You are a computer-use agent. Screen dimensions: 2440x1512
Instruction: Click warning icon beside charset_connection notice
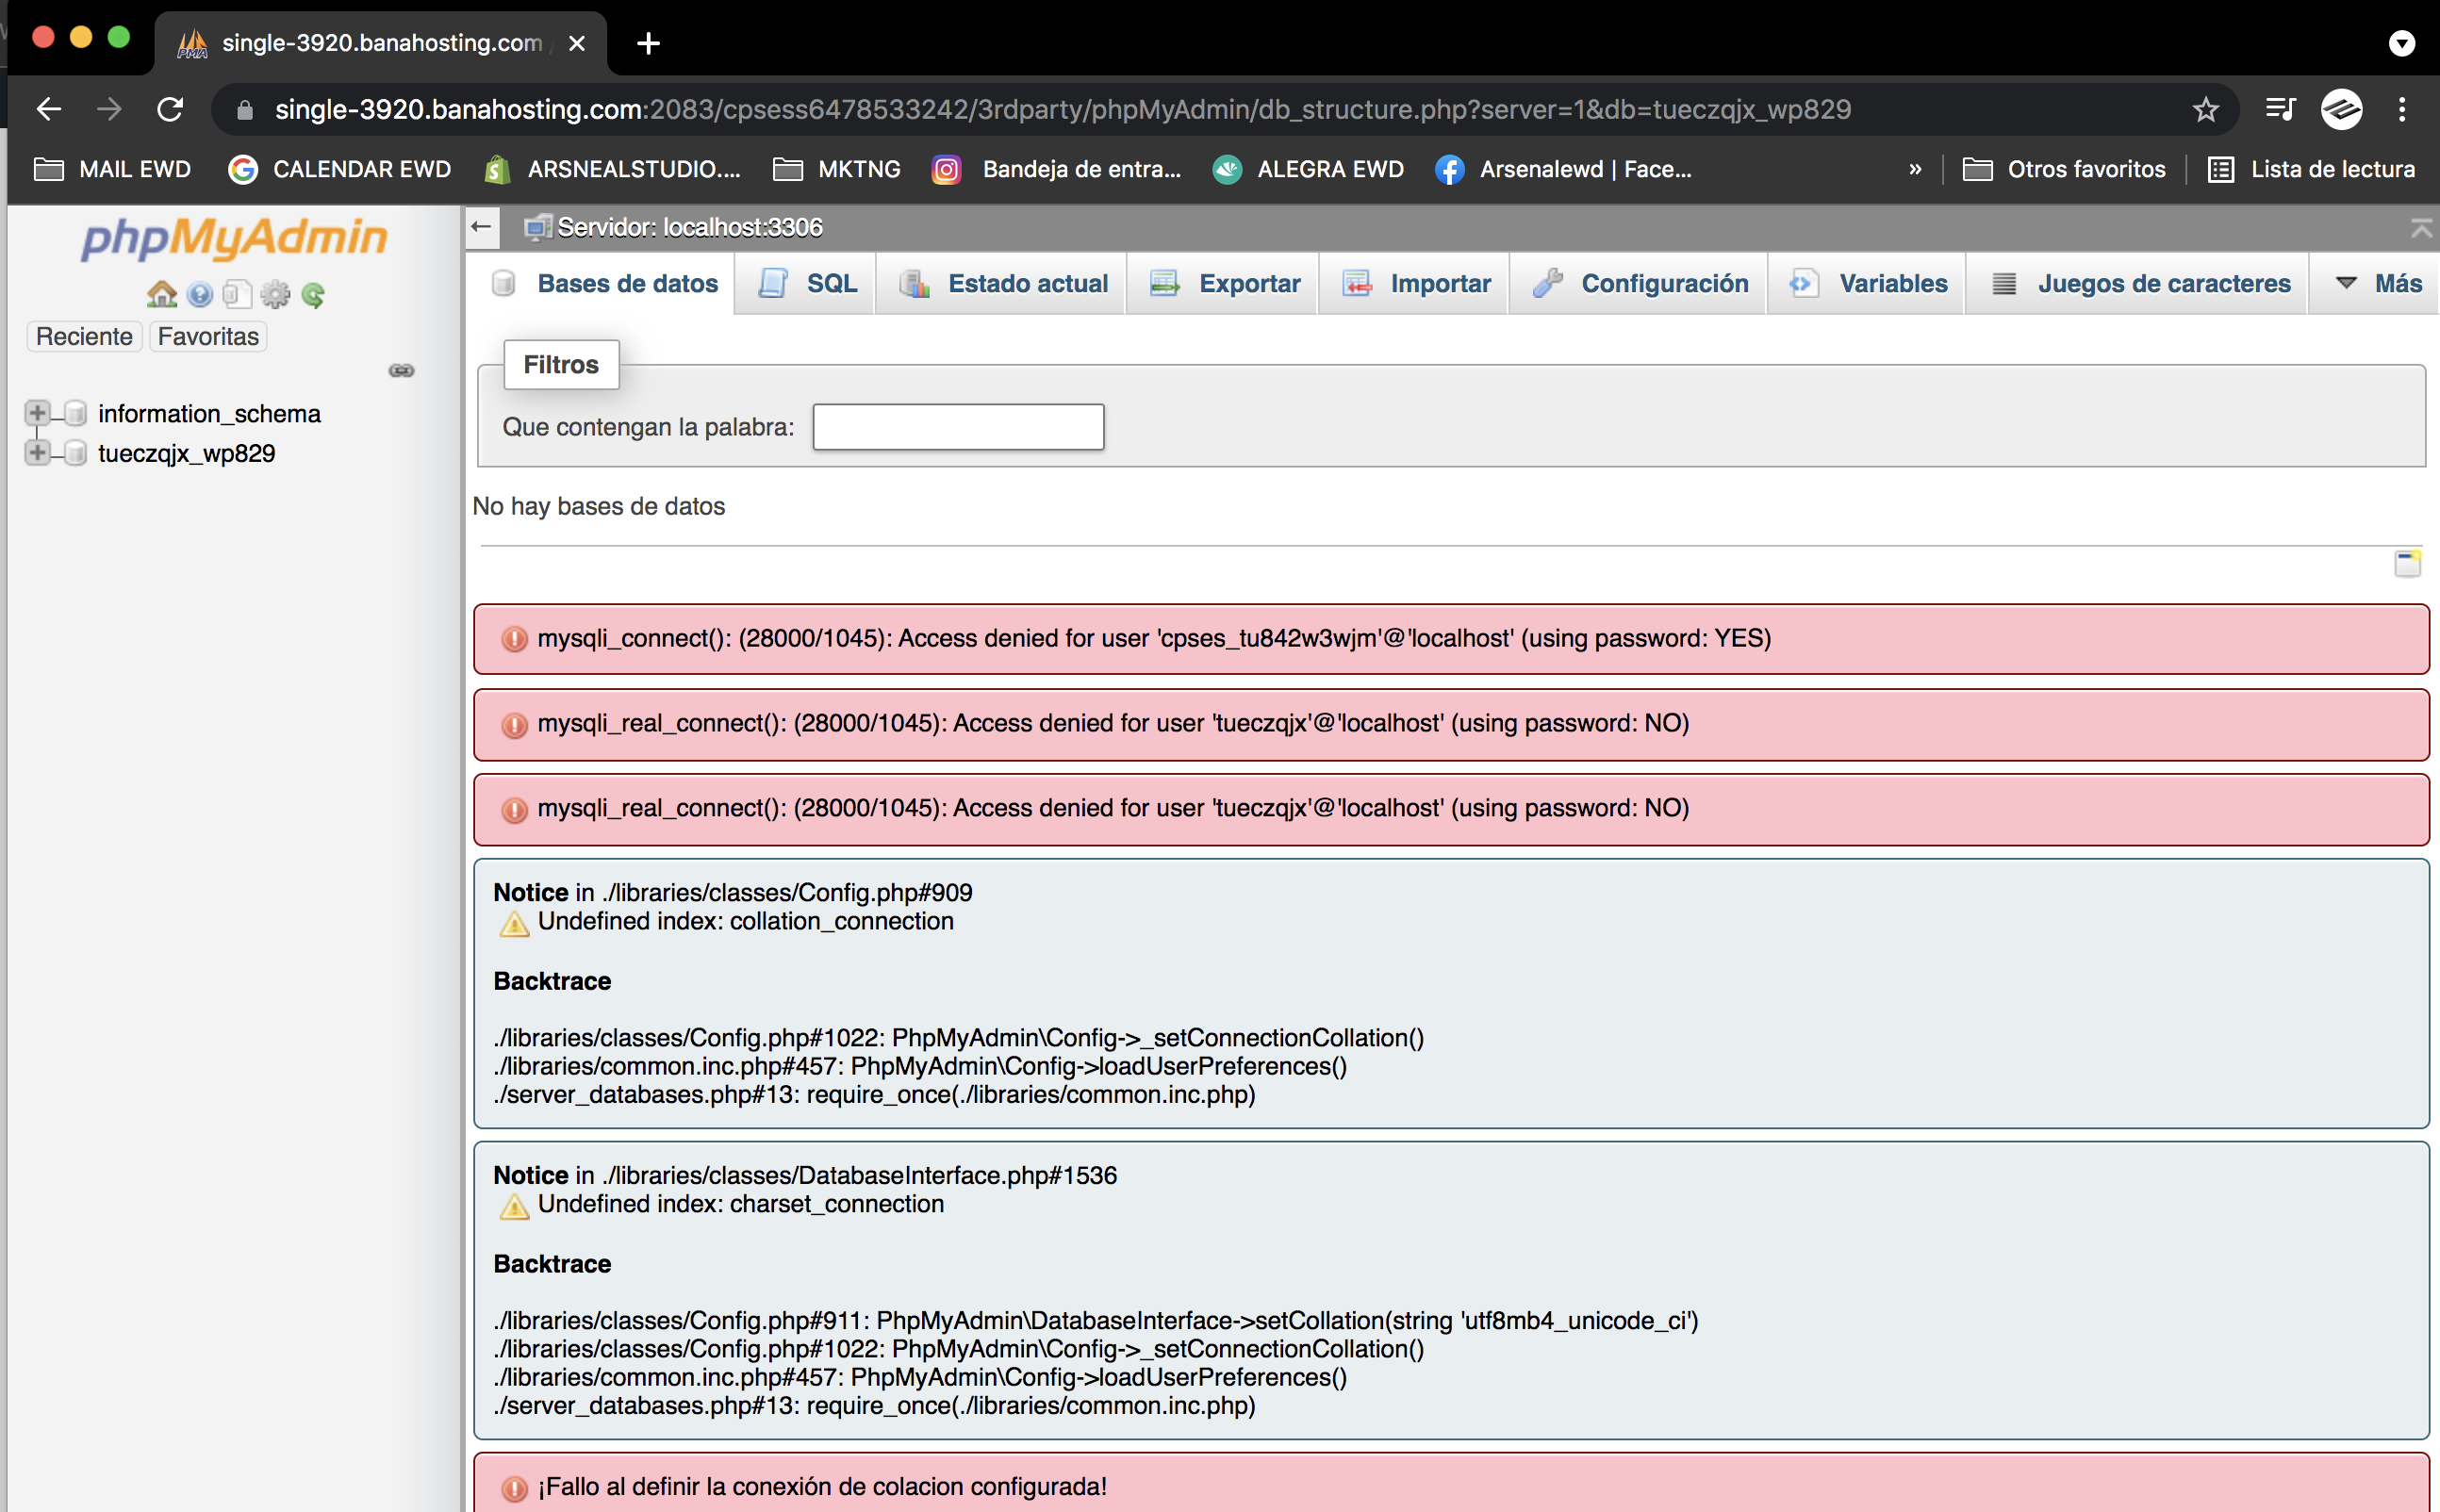514,1206
